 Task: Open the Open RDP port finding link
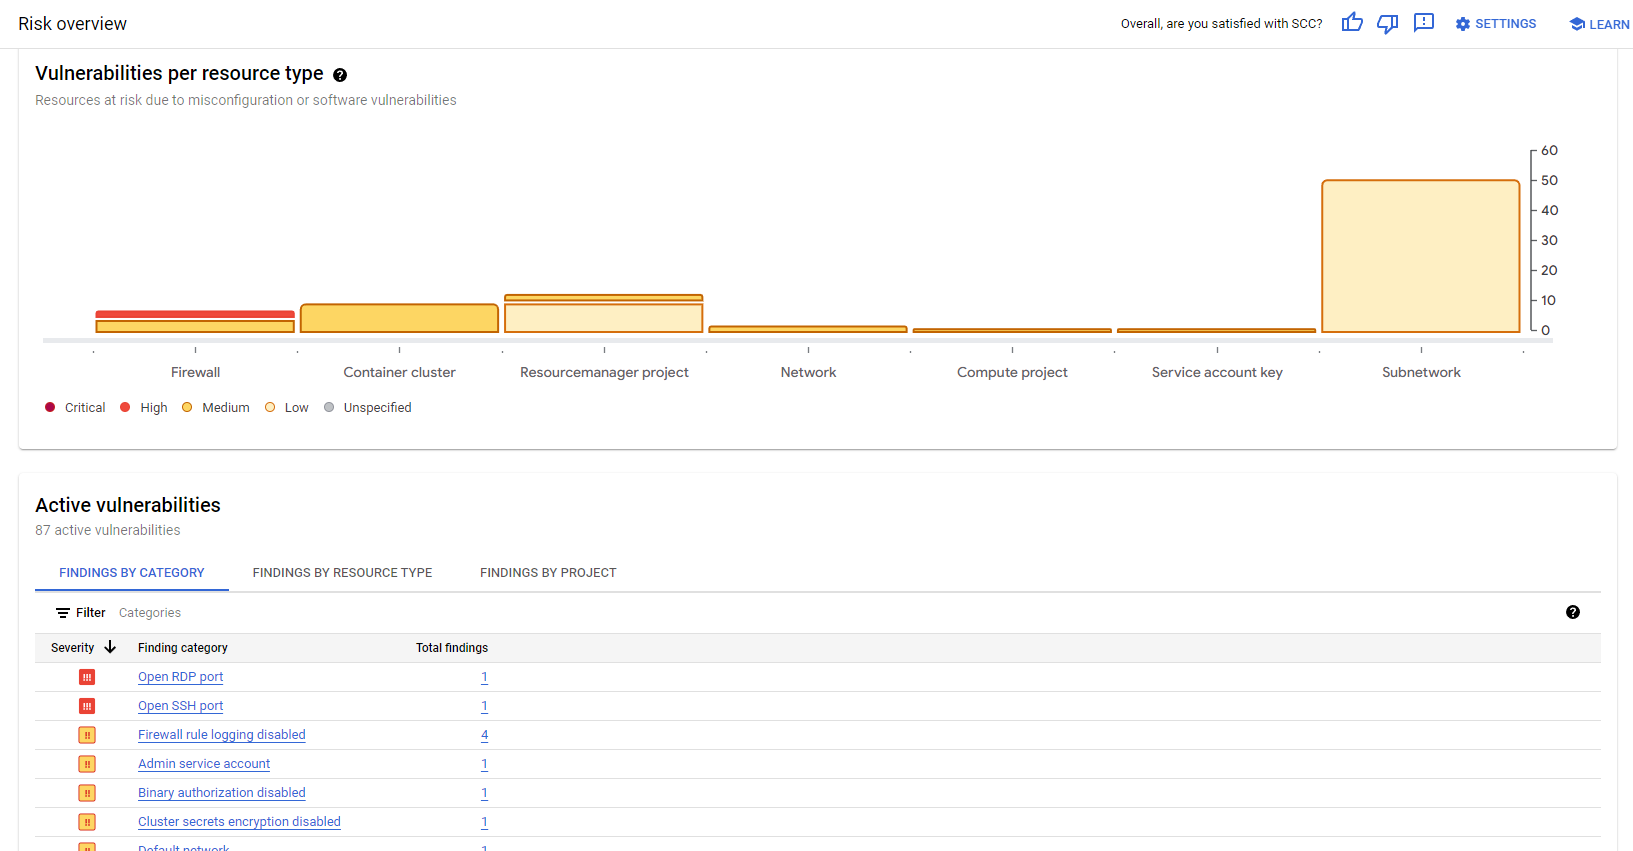pos(180,677)
